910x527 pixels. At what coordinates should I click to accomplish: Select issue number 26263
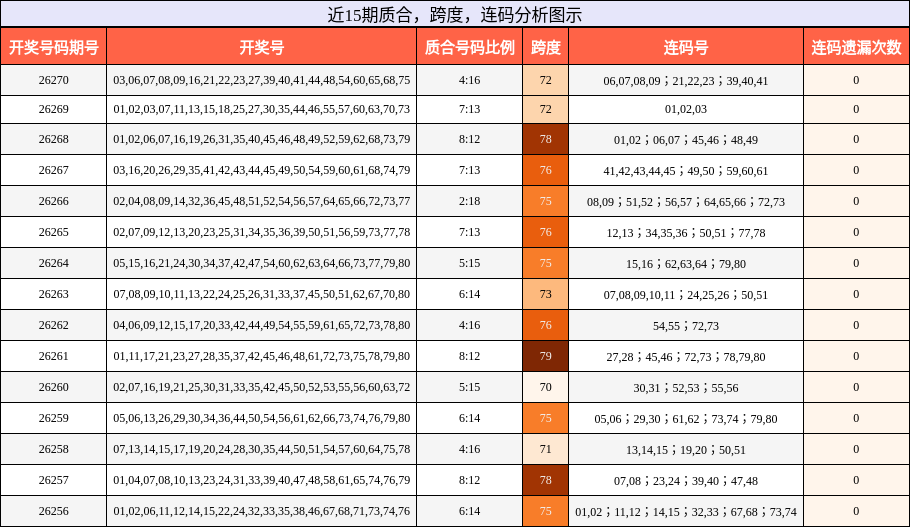tap(53, 294)
